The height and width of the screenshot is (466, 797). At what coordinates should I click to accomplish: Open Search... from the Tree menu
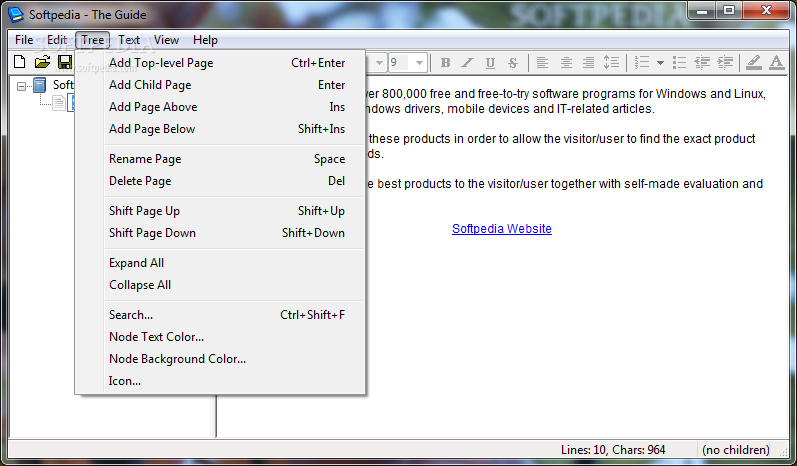220,315
